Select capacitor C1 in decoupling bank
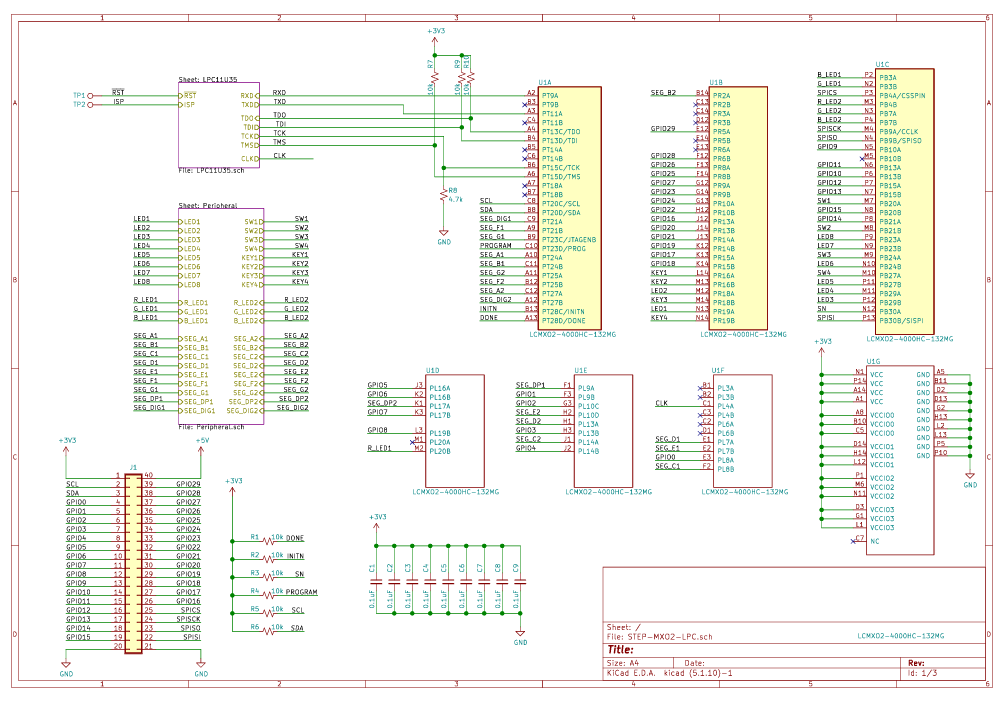The width and height of the screenshot is (1008, 708). 375,585
